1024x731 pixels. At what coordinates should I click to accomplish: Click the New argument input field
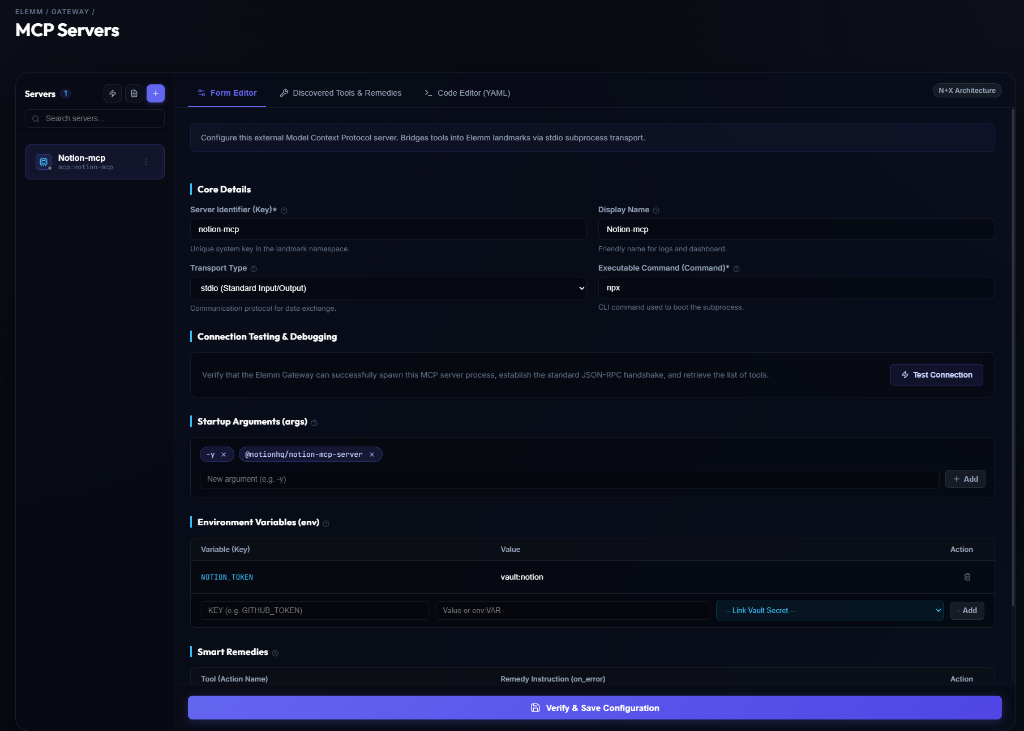569,479
